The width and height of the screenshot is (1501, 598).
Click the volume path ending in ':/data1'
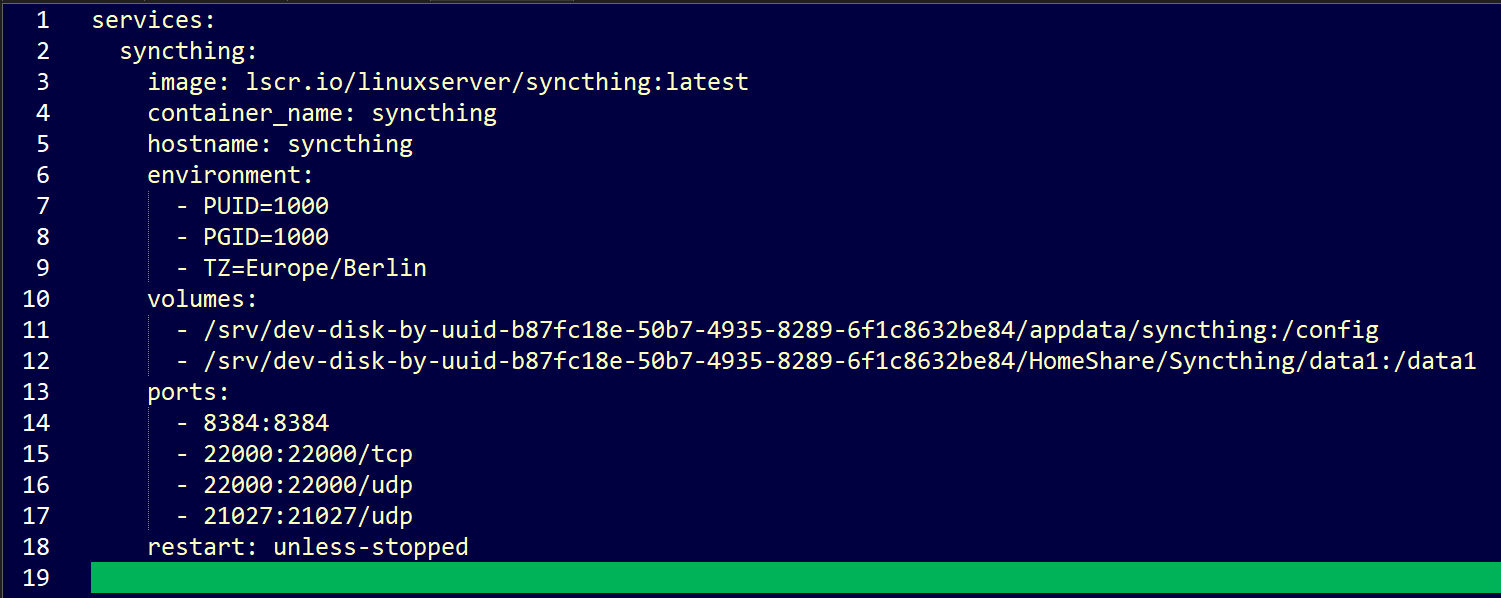pyautogui.click(x=839, y=361)
